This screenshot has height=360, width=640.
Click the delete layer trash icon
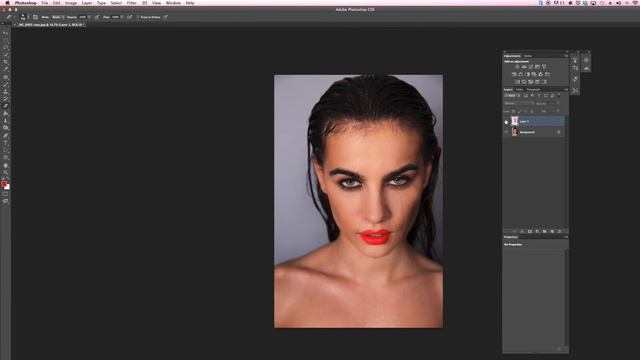point(560,231)
